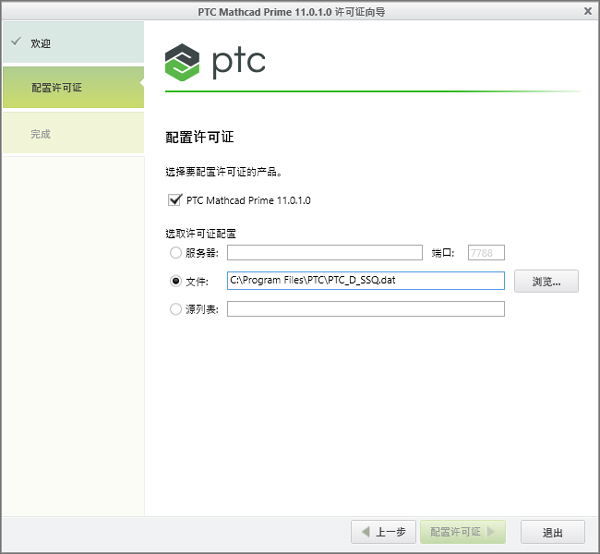600x554 pixels.
Task: Open the 完成 step in sidebar
Action: [73, 133]
